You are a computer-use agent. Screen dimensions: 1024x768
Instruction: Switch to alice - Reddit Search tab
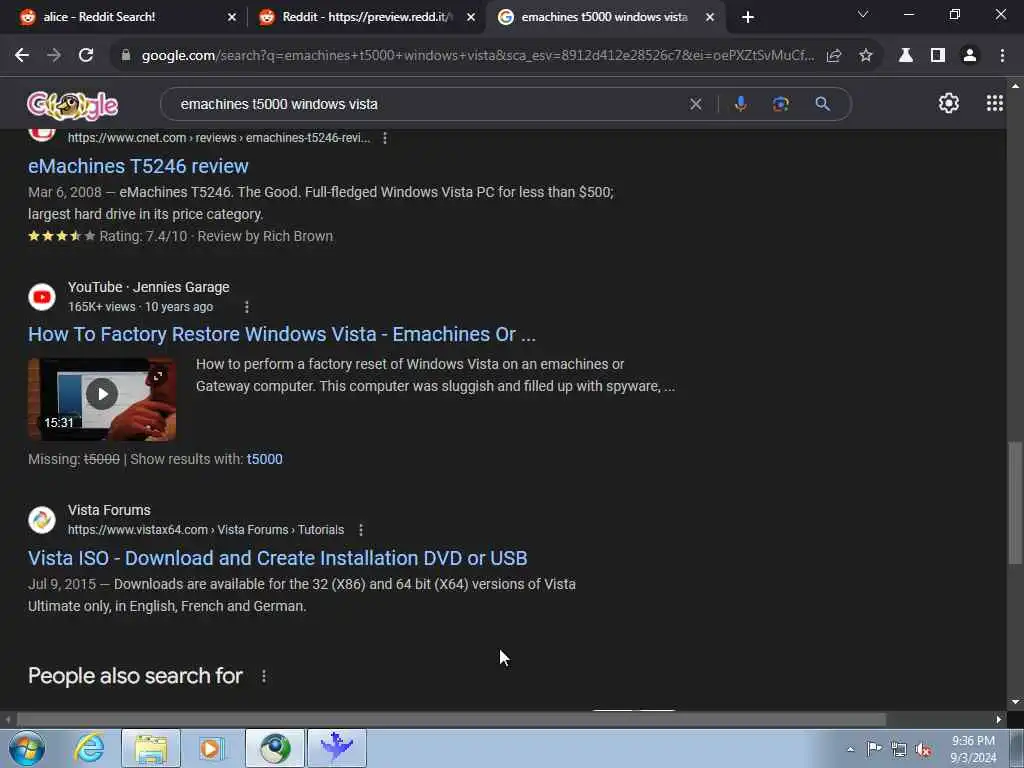124,17
